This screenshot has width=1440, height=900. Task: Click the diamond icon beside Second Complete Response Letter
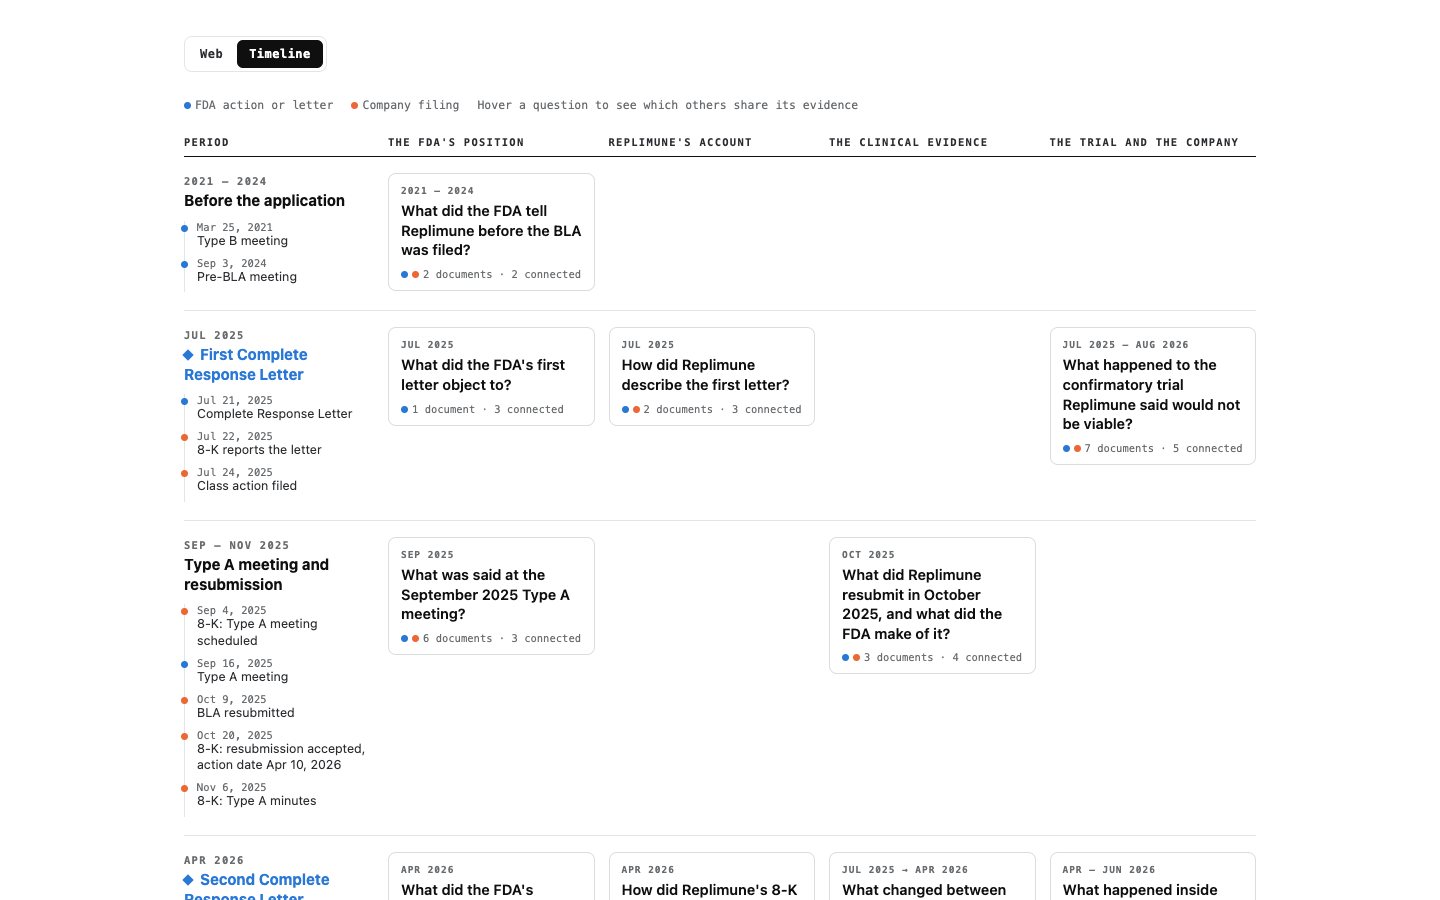pos(188,880)
